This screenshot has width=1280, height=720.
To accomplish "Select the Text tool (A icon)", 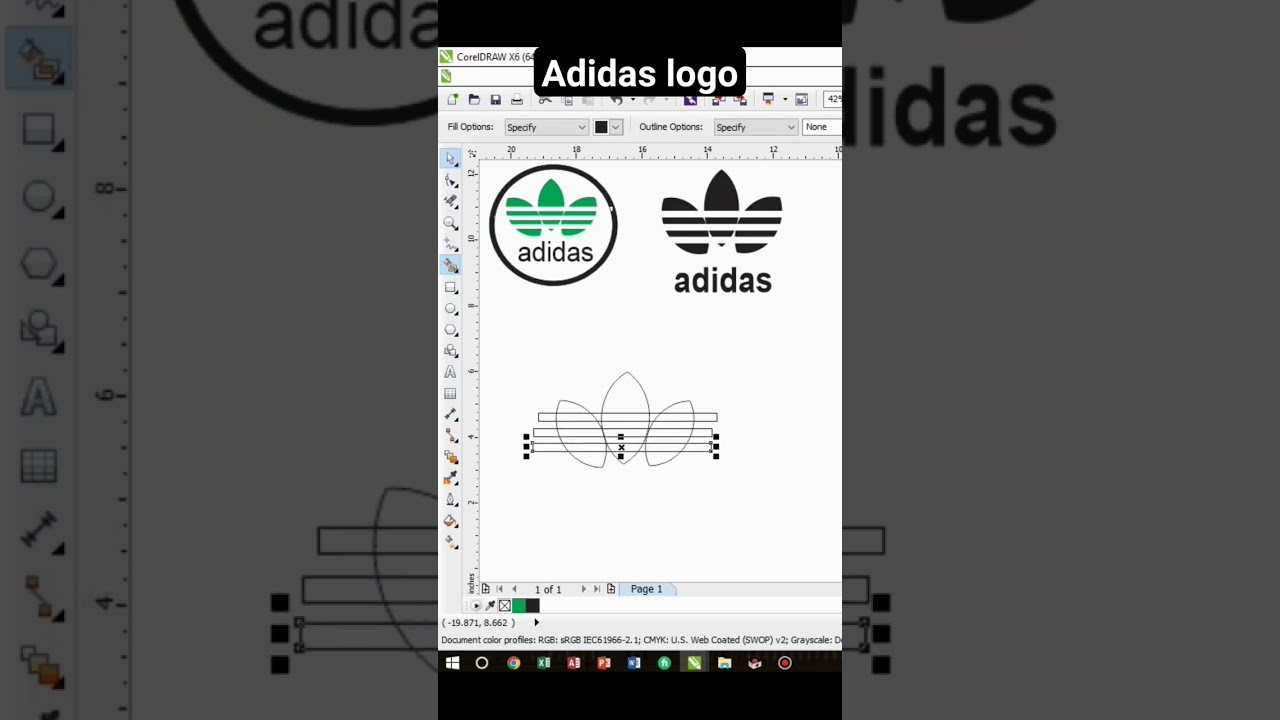I will (450, 372).
